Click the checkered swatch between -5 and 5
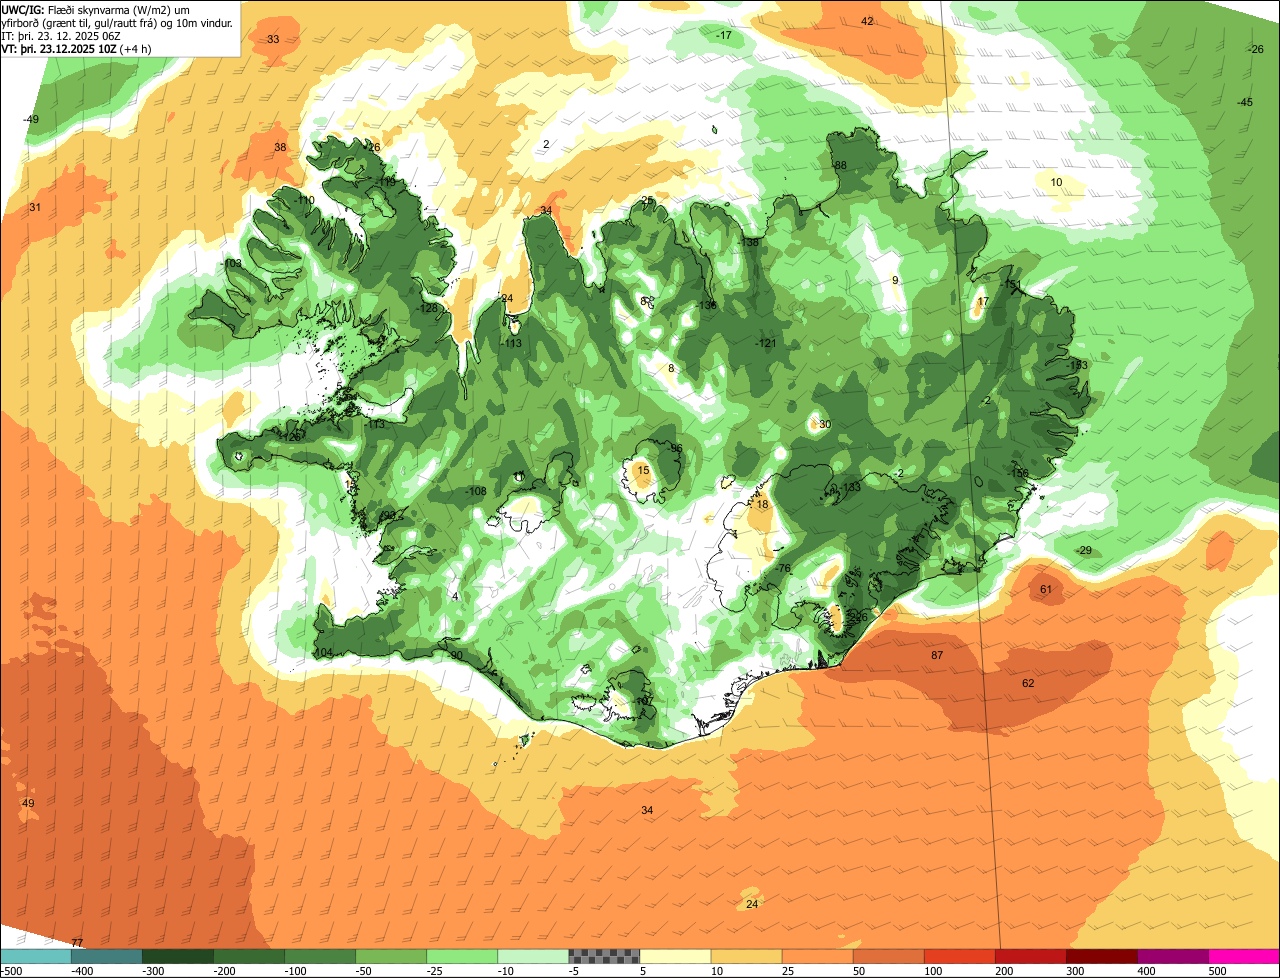1280x978 pixels. pyautogui.click(x=604, y=956)
